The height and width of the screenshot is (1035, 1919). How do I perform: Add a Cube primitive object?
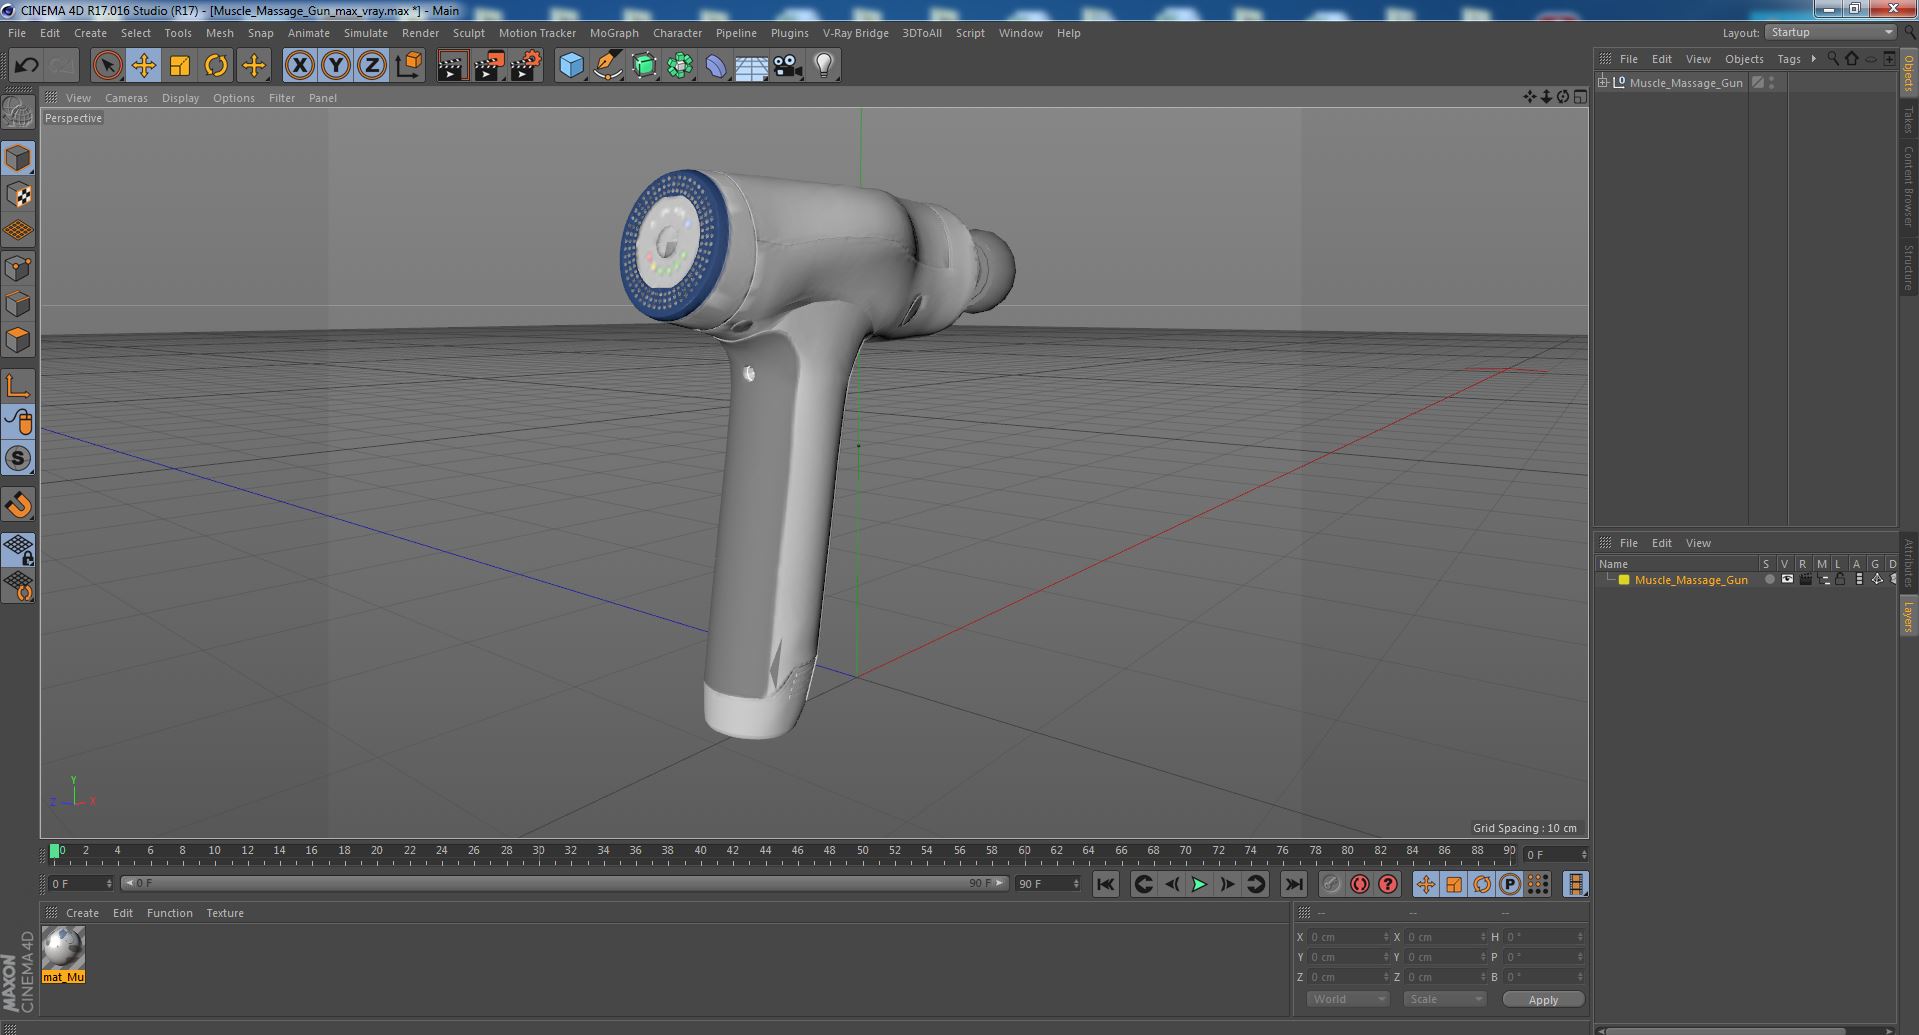coord(571,66)
